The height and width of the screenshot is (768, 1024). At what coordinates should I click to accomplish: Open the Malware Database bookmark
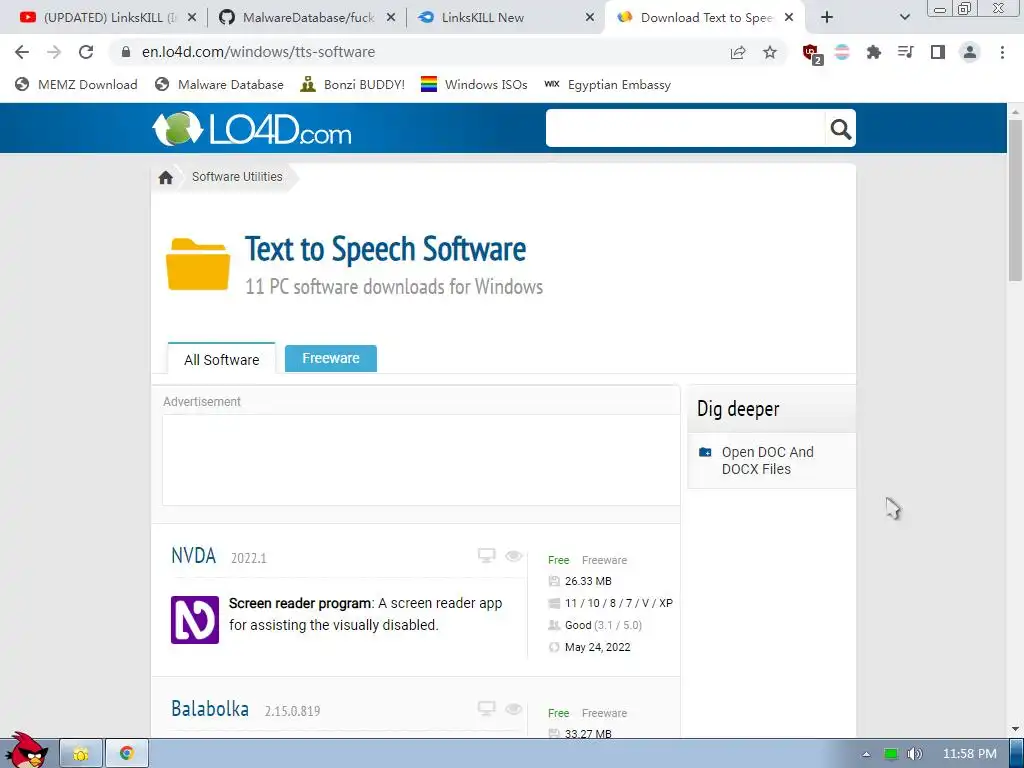point(219,84)
